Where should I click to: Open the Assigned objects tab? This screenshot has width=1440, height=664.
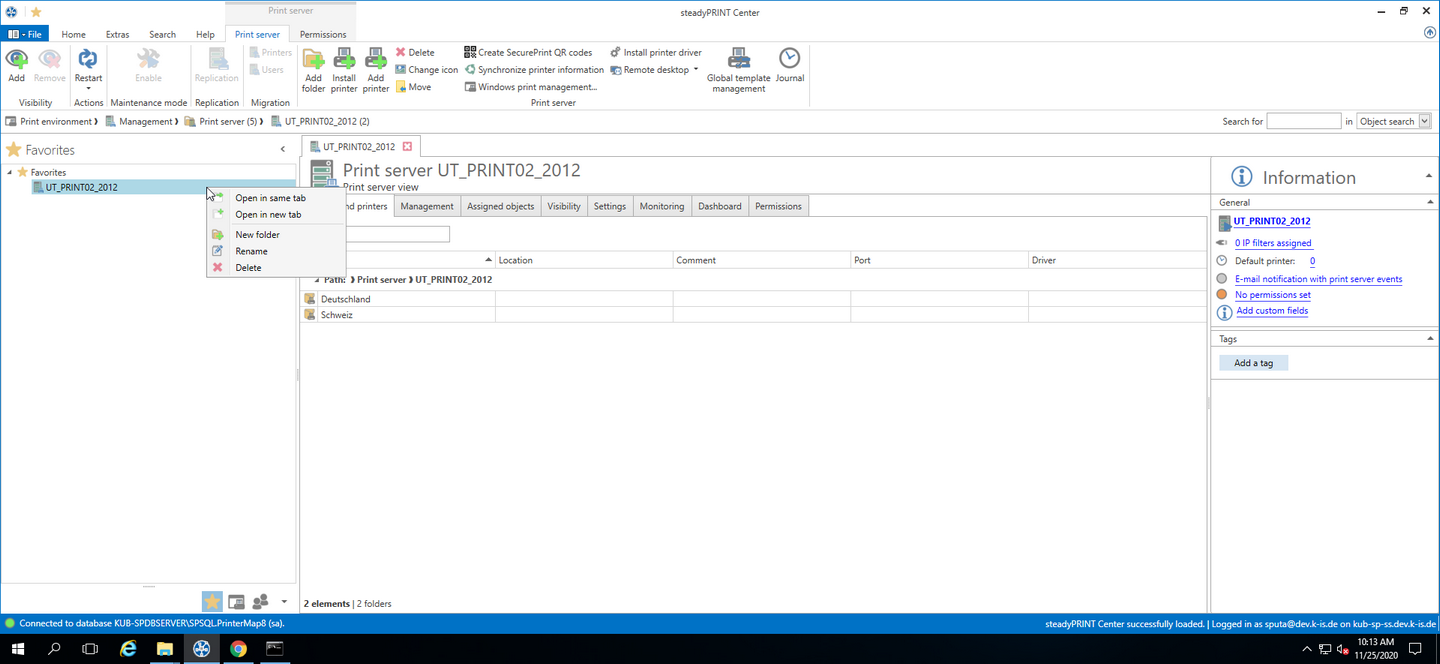(500, 206)
